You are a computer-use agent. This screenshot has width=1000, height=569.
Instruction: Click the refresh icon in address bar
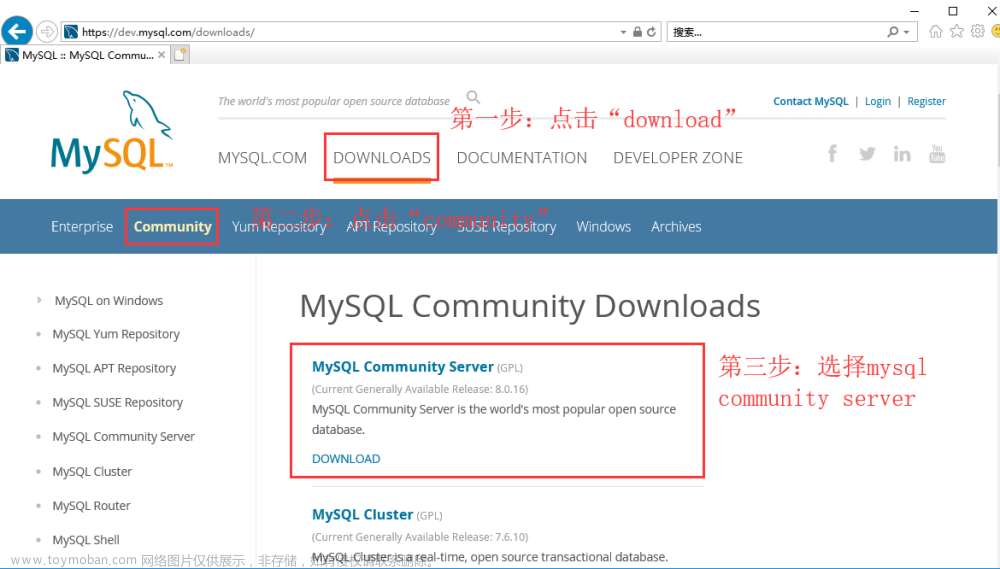click(651, 32)
